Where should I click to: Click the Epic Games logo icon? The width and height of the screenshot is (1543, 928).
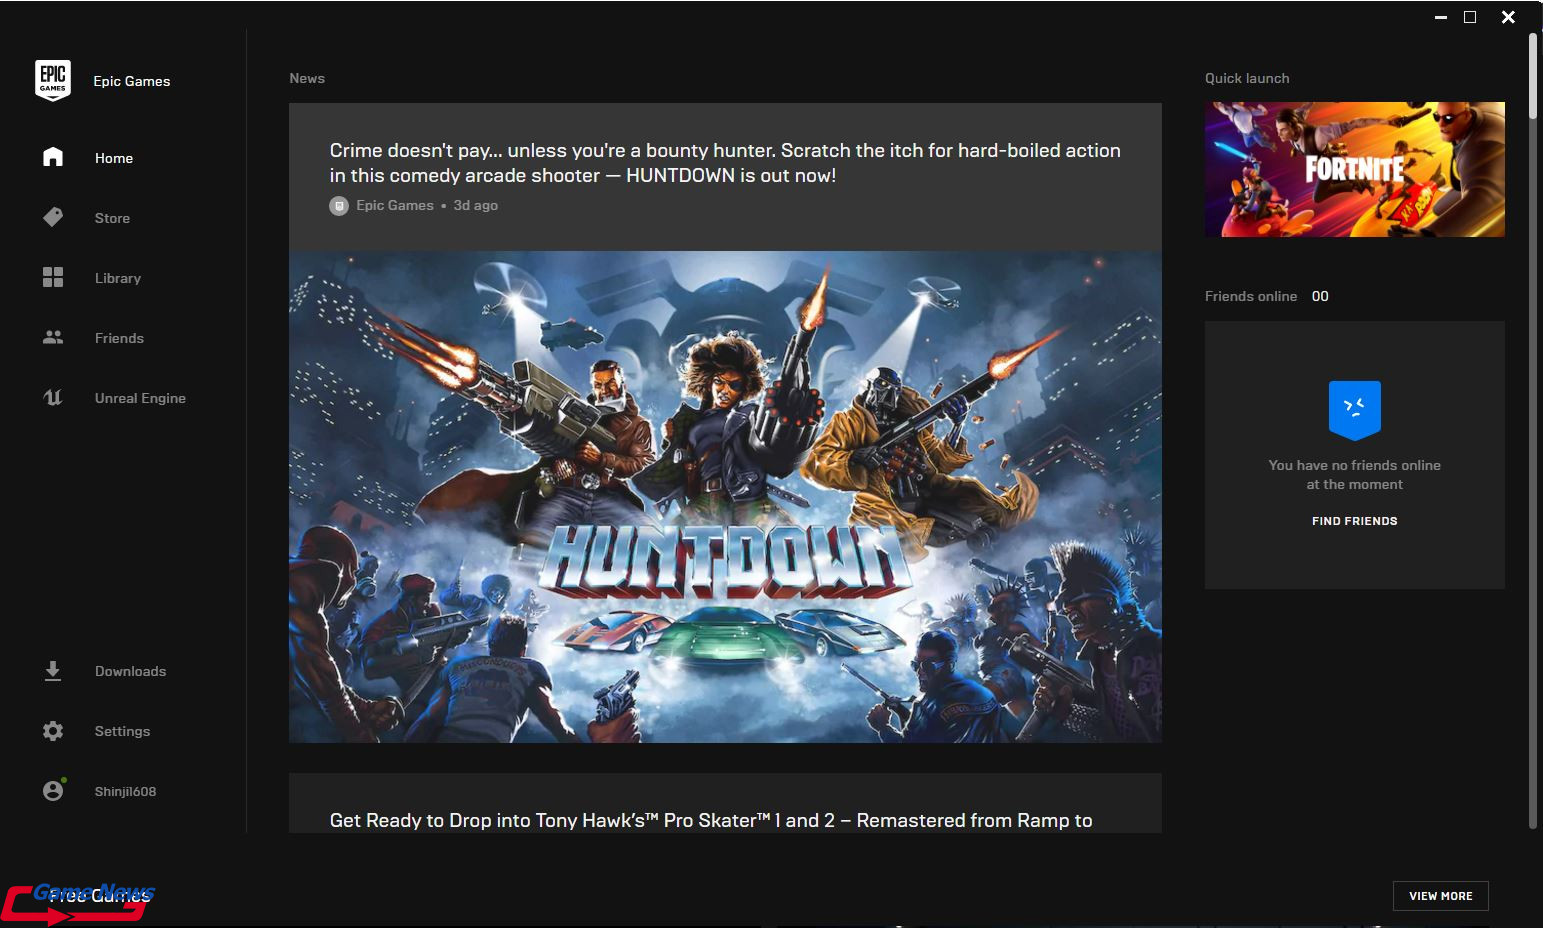pyautogui.click(x=53, y=81)
